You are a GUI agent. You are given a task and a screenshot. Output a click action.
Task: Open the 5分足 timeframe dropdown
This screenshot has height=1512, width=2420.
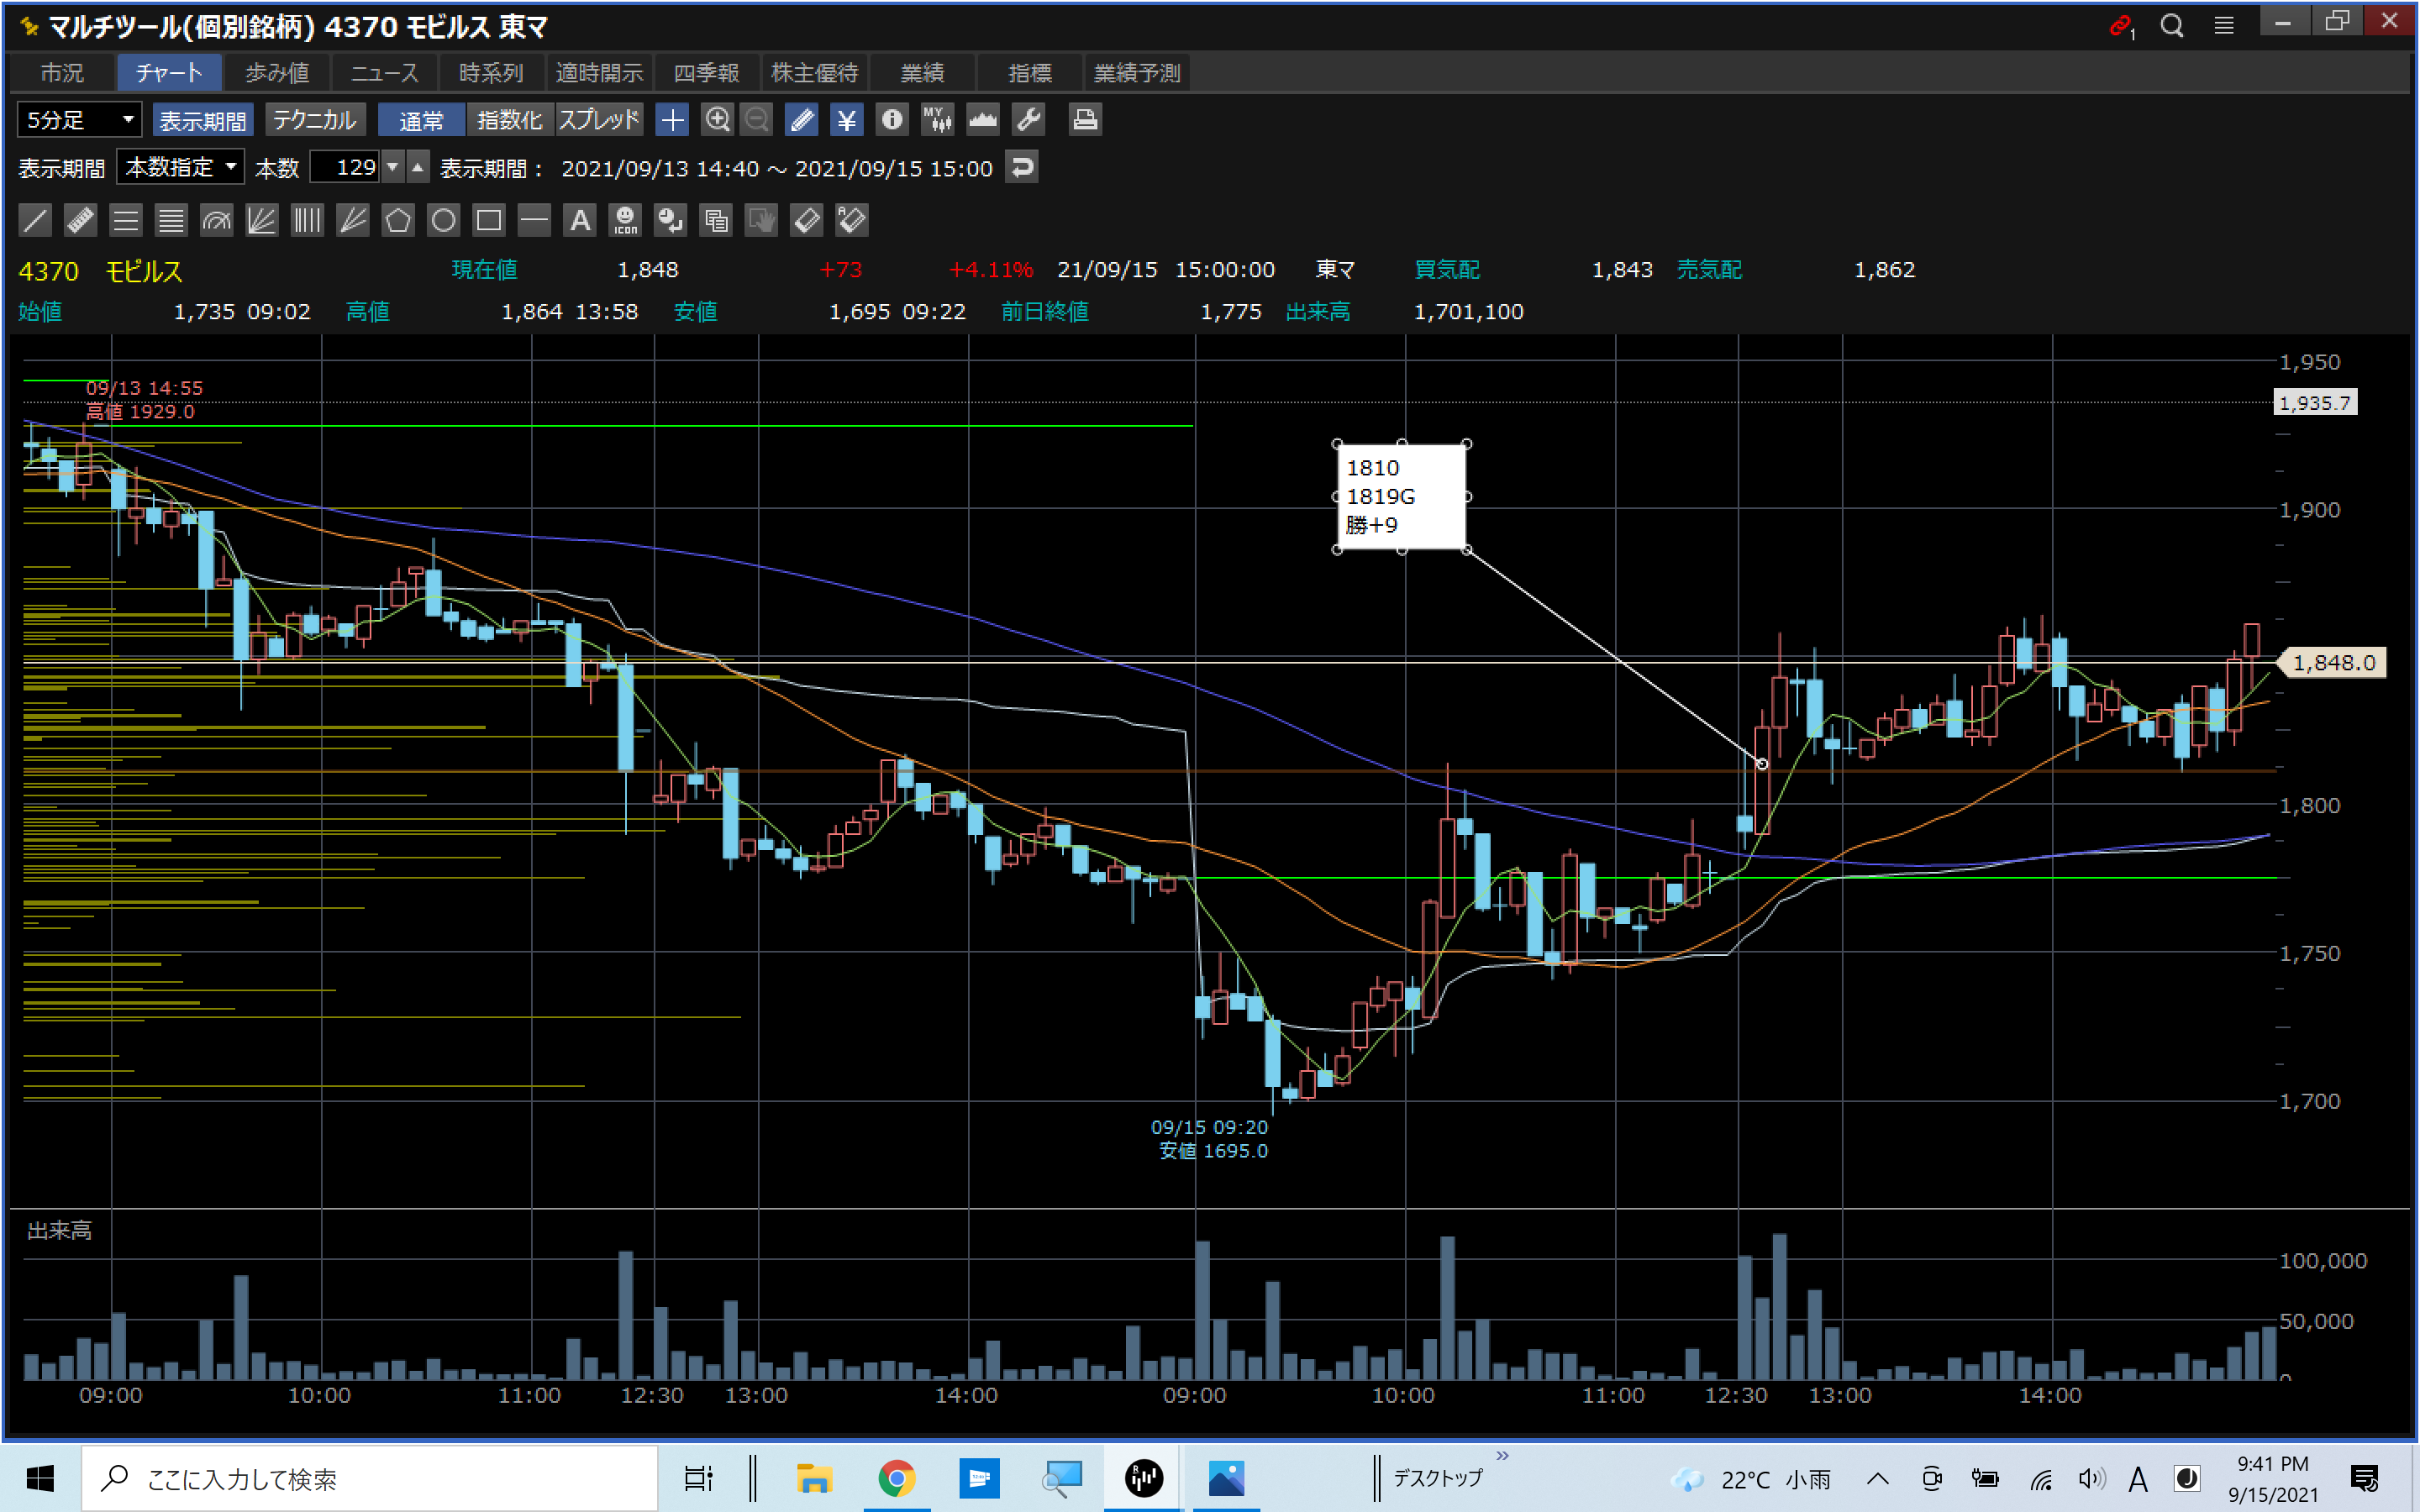point(79,120)
